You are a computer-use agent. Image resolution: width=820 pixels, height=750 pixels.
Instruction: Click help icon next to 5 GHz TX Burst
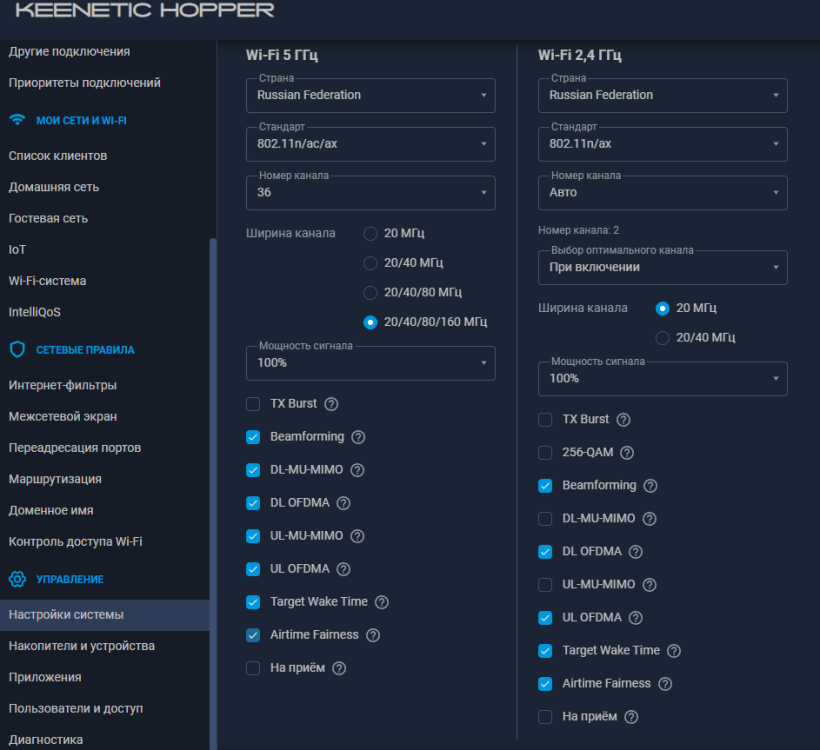pos(332,404)
